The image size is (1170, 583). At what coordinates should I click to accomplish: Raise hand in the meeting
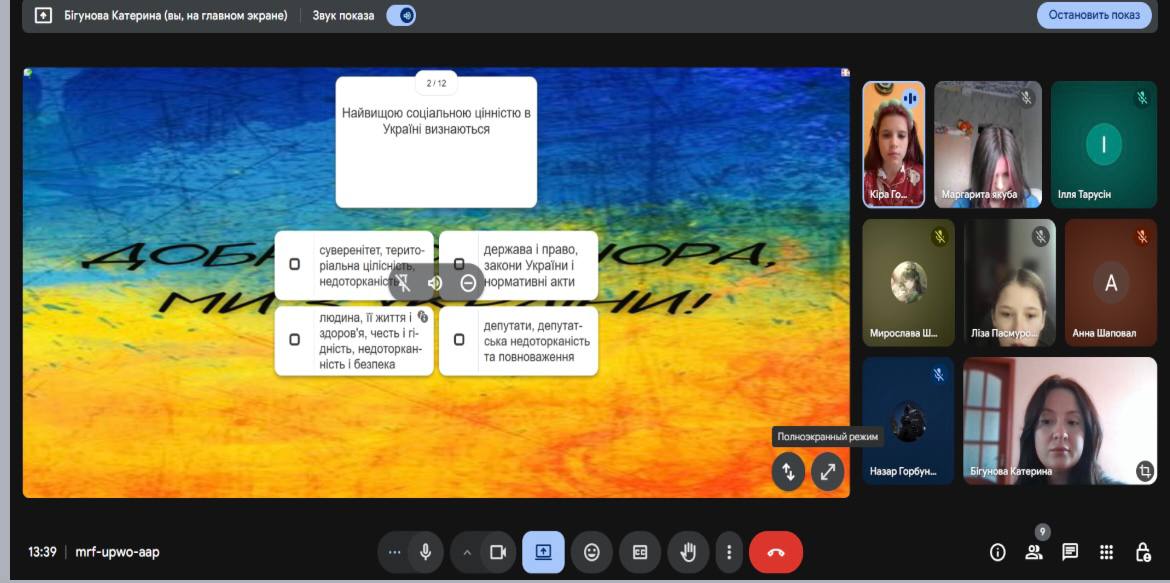(688, 552)
